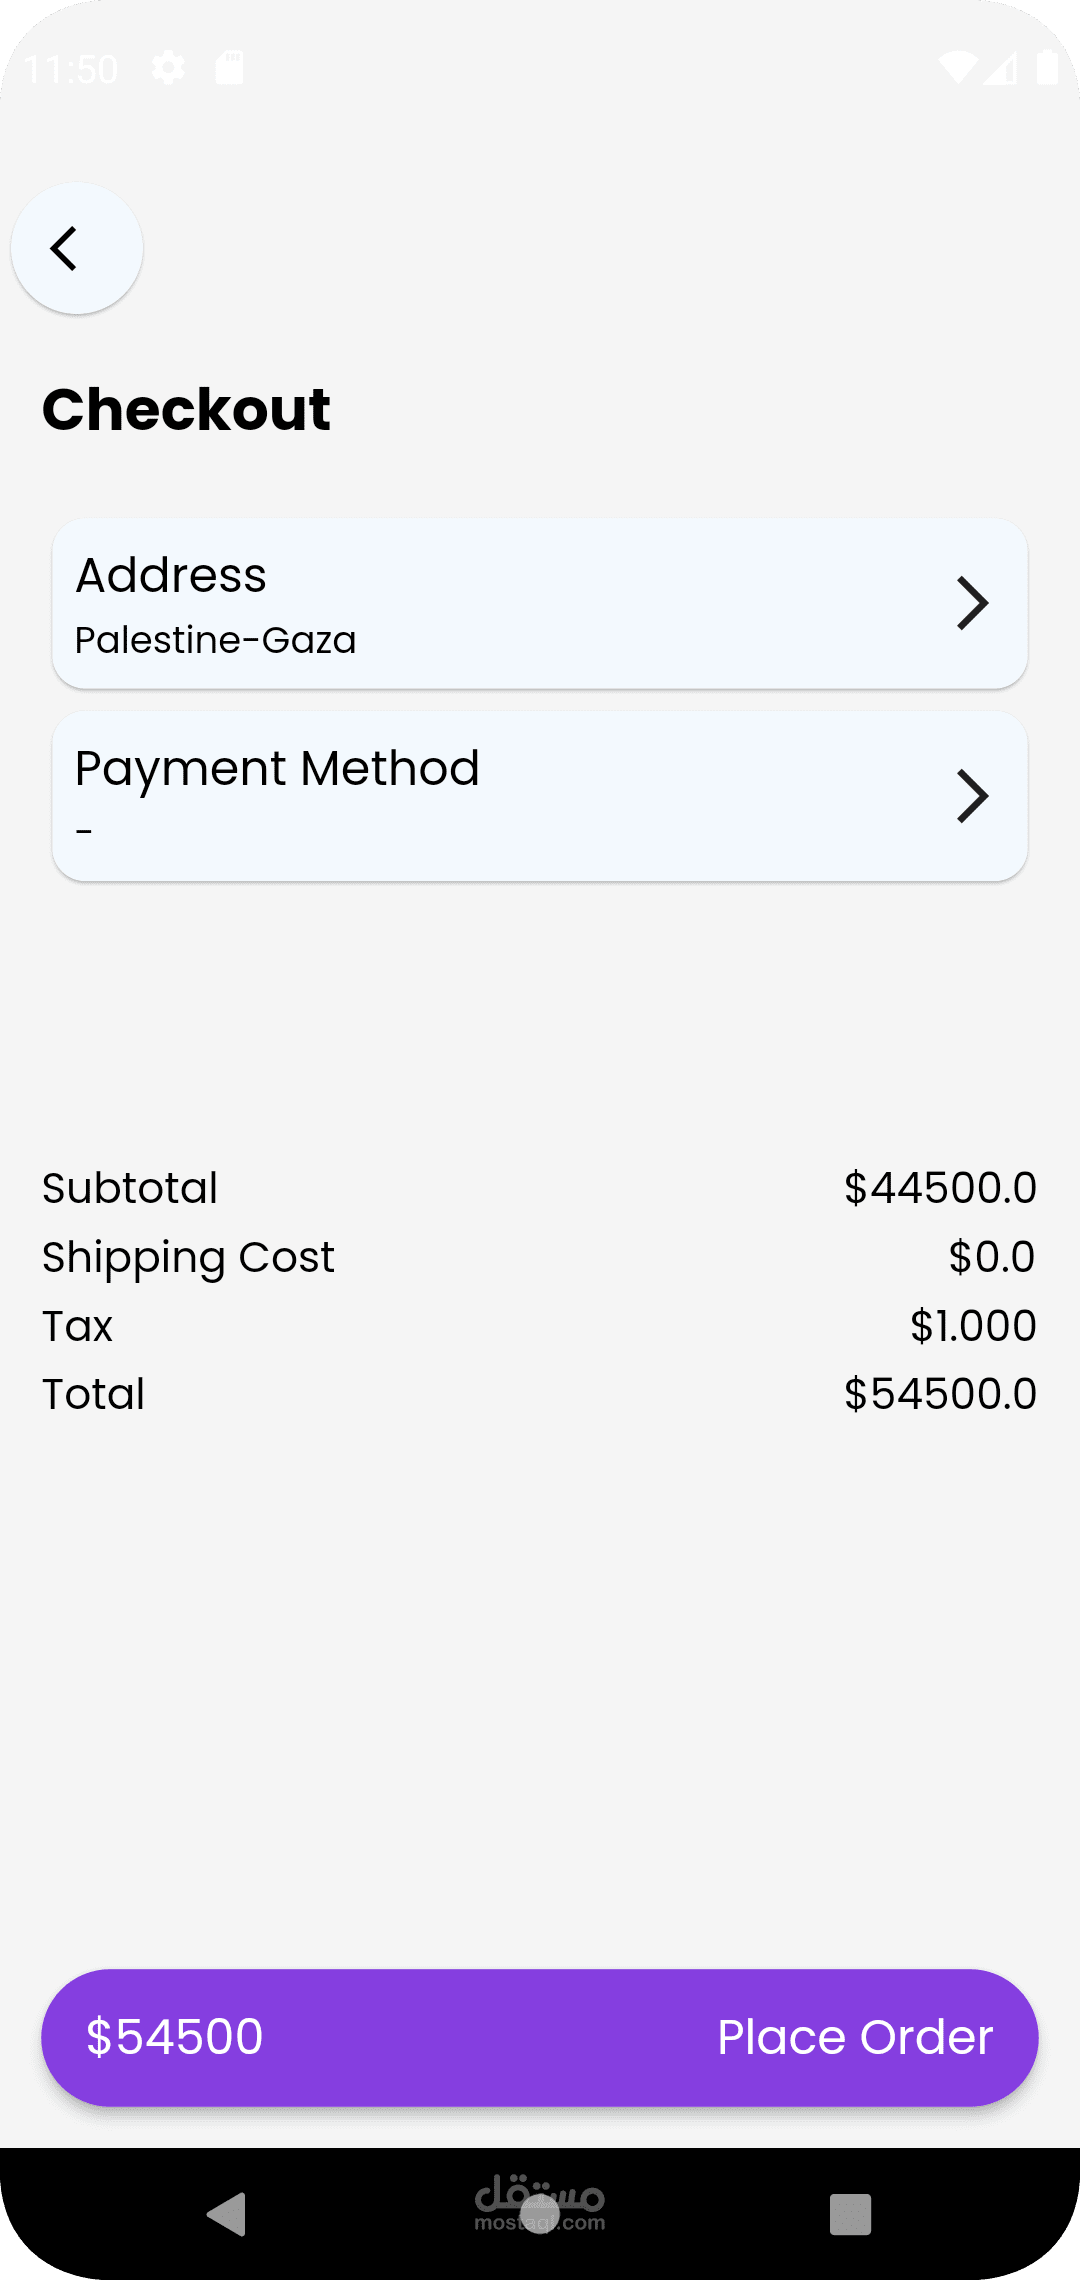Click the SD card status icon
This screenshot has width=1080, height=2280.
click(230, 68)
